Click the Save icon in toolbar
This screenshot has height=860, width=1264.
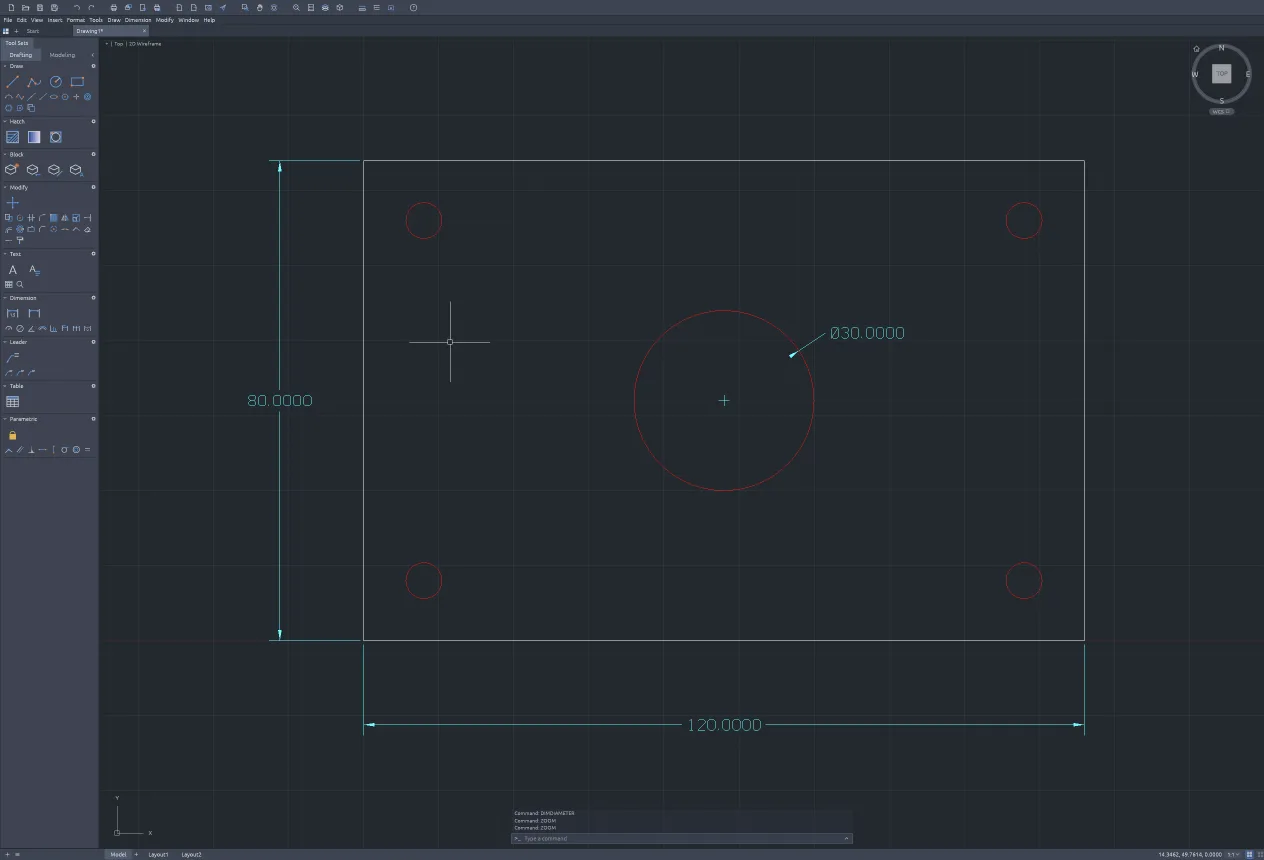pos(40,7)
